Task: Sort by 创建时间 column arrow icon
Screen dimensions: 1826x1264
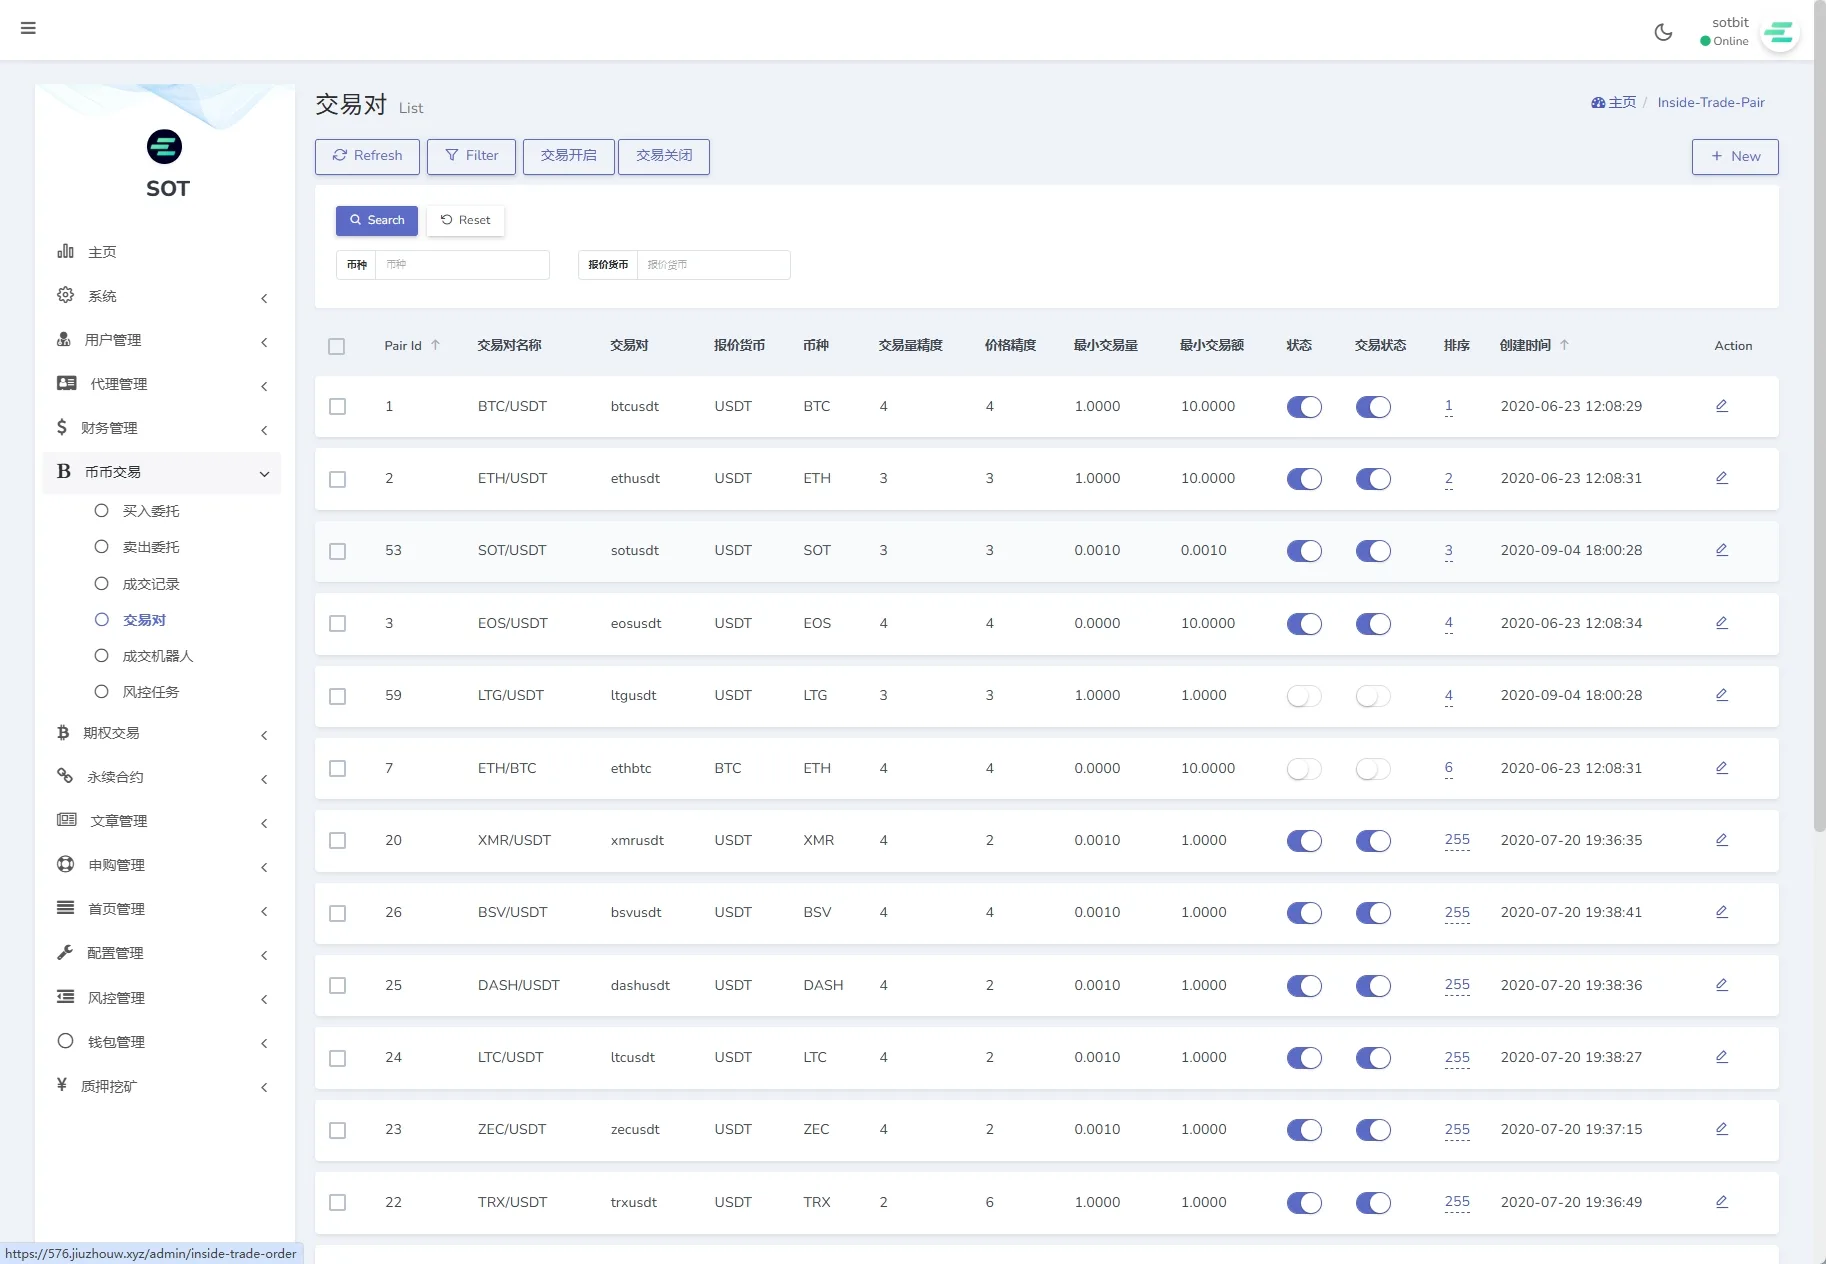Action: 1564,345
